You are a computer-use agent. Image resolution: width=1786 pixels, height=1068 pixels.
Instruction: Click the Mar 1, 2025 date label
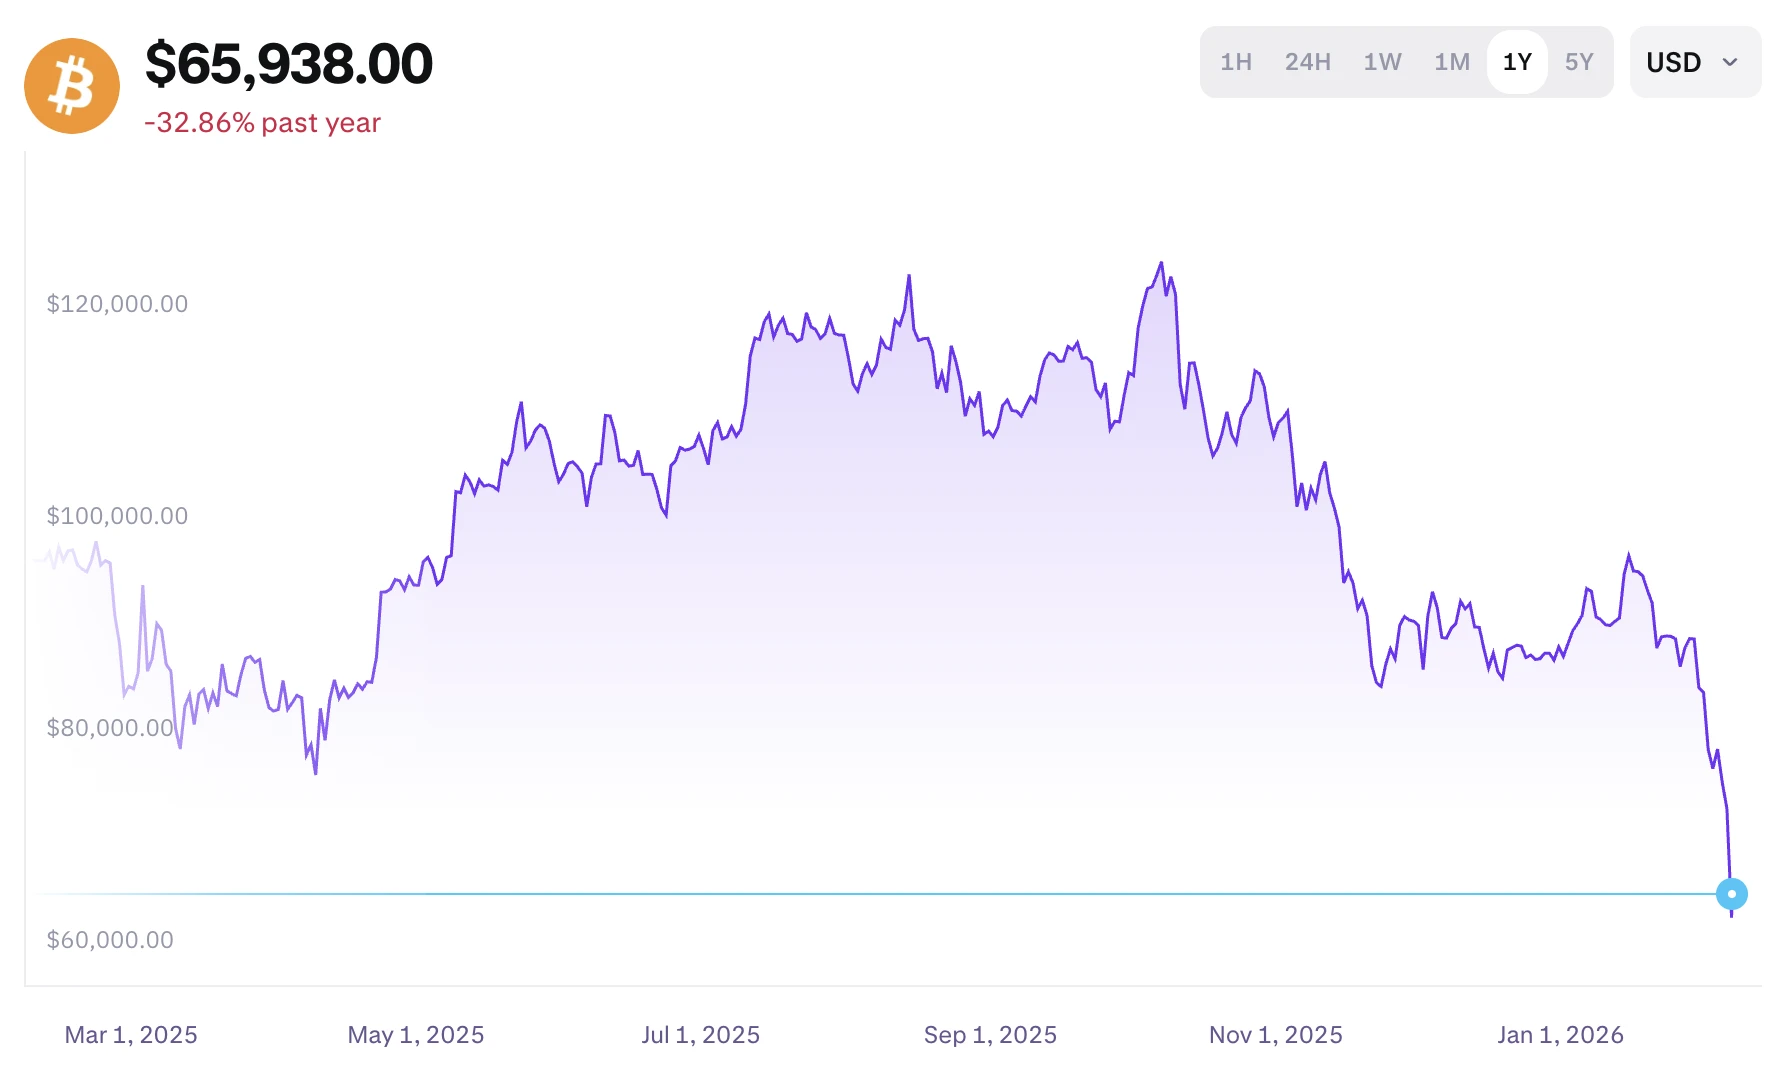pos(131,1035)
